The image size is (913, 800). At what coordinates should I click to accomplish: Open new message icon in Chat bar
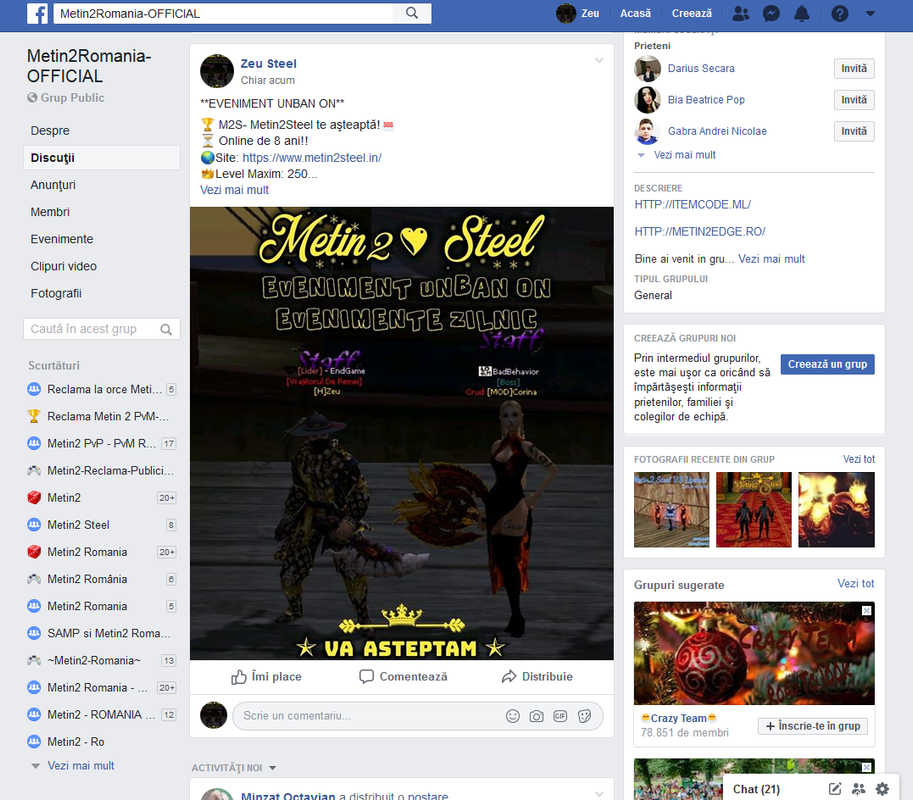[x=834, y=789]
